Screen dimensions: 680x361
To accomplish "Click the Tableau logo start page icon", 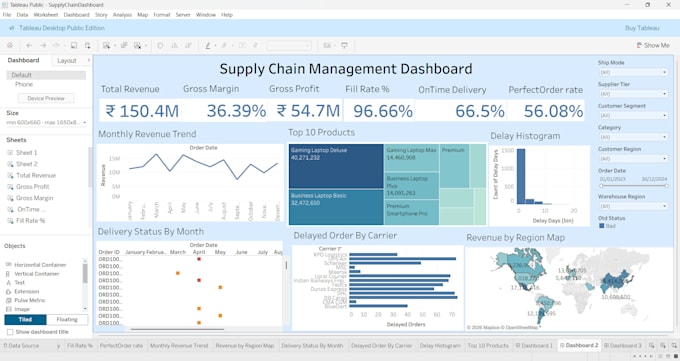I will click(x=10, y=45).
